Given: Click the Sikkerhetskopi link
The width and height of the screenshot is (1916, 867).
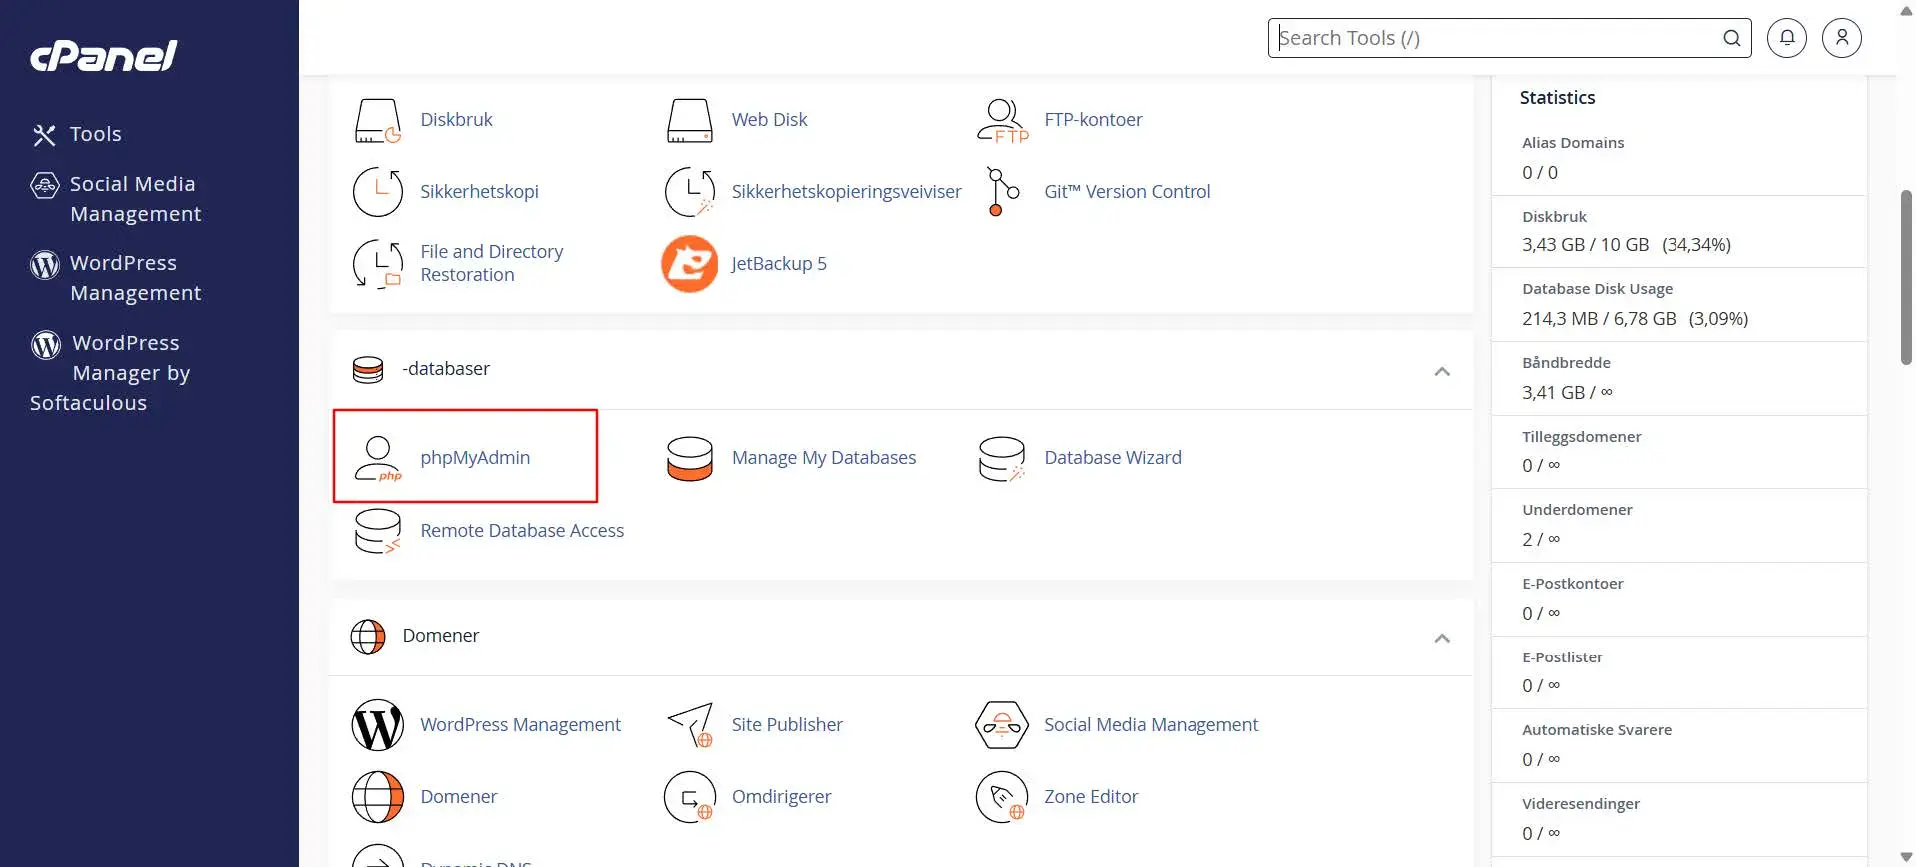Looking at the screenshot, I should (x=479, y=192).
